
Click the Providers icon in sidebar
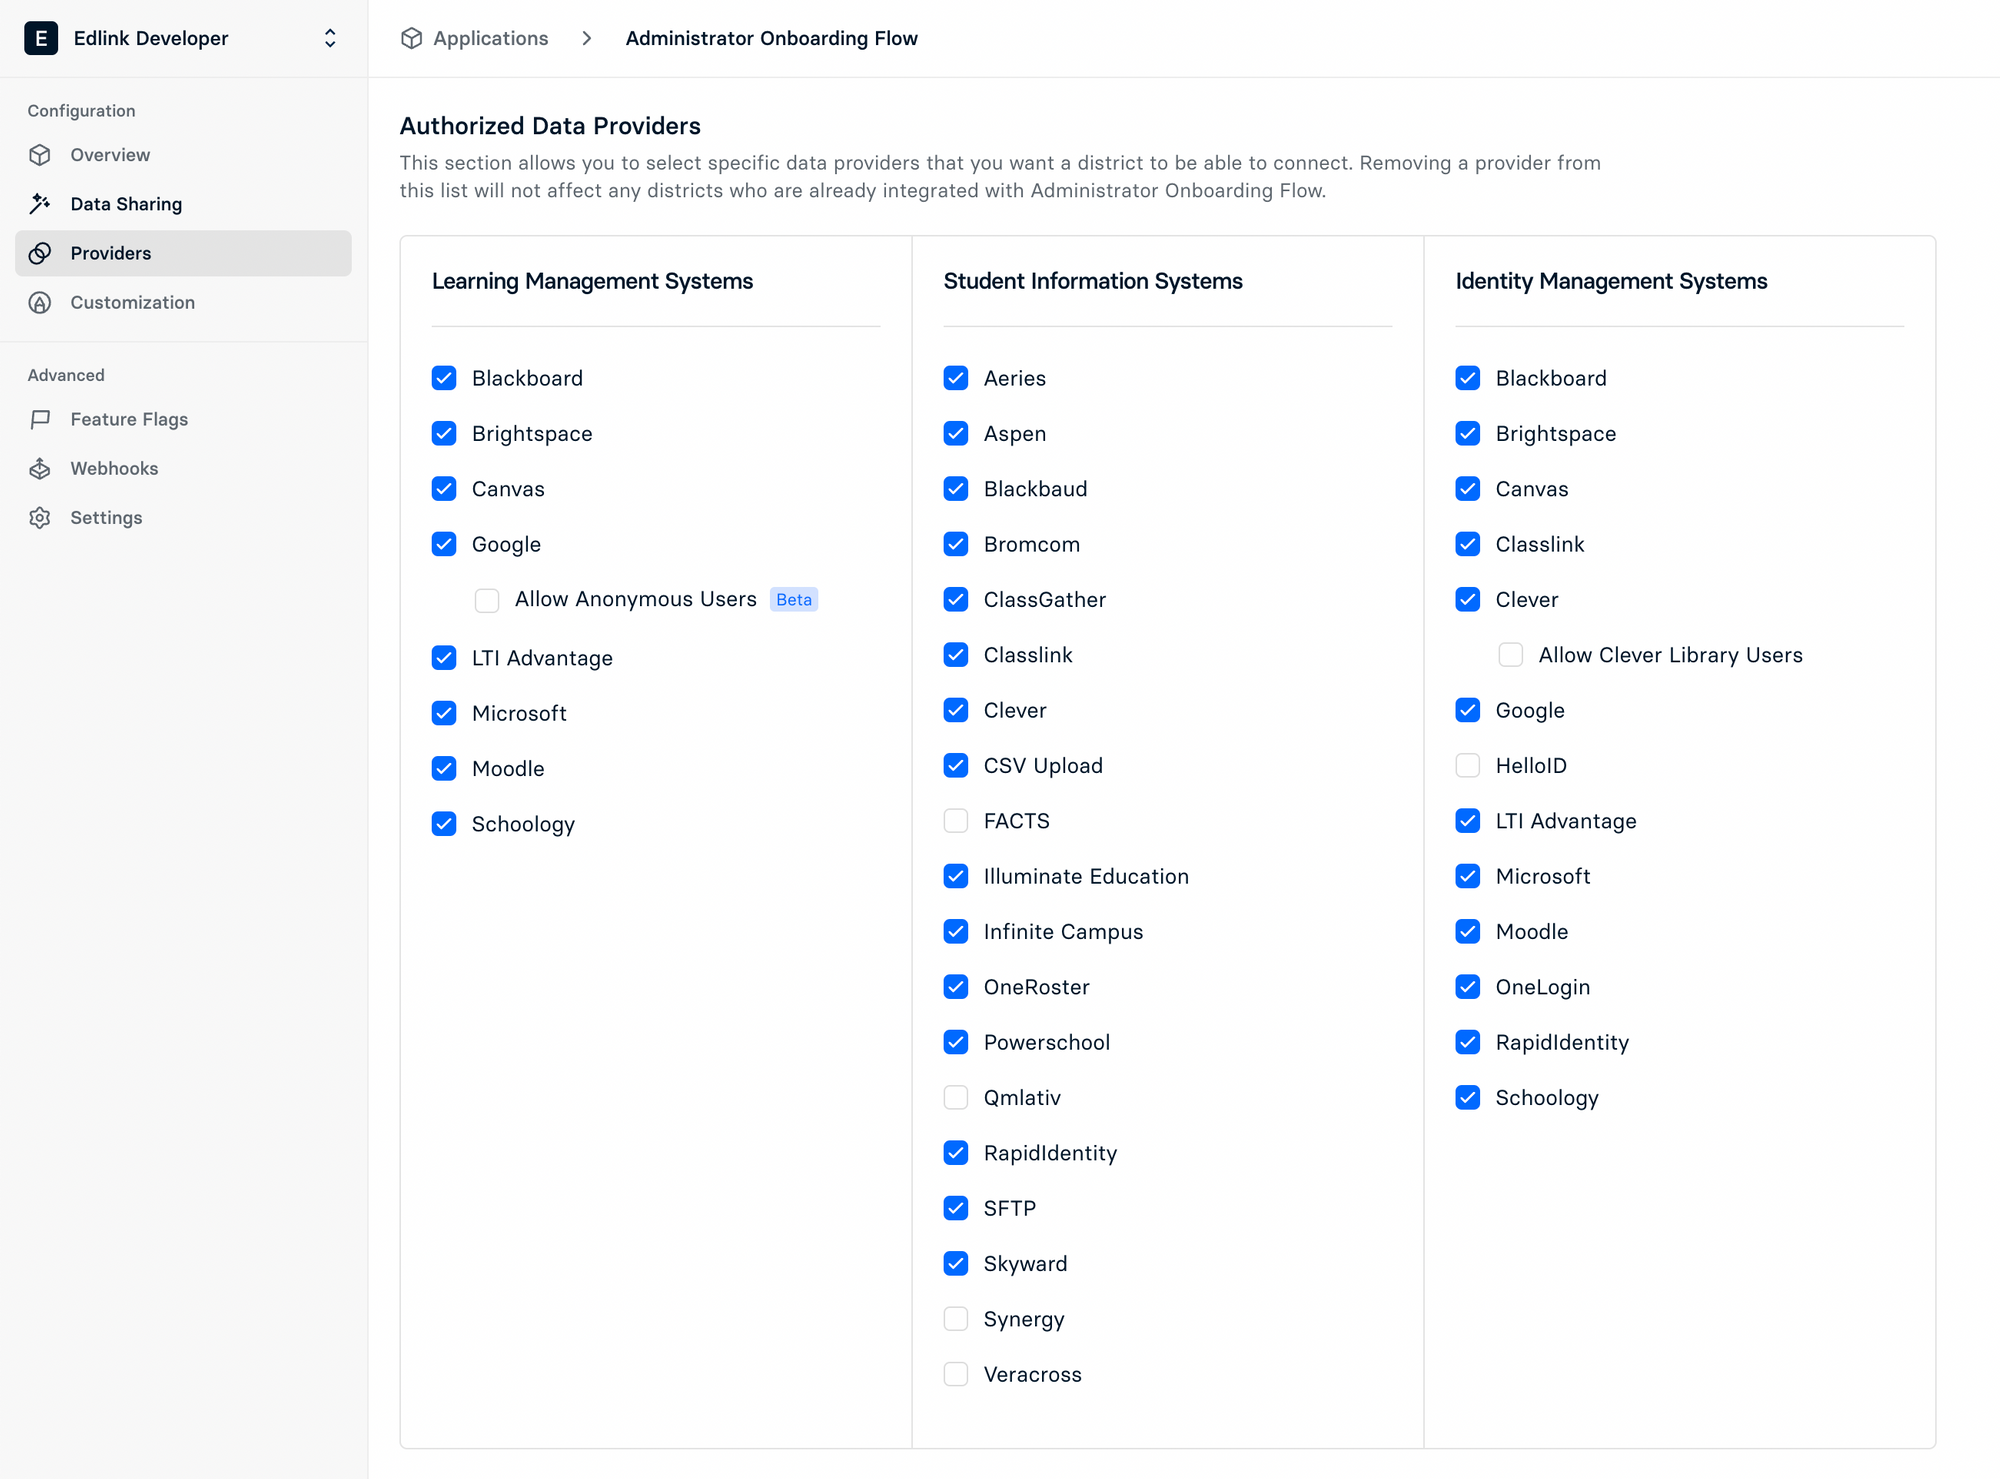click(40, 253)
